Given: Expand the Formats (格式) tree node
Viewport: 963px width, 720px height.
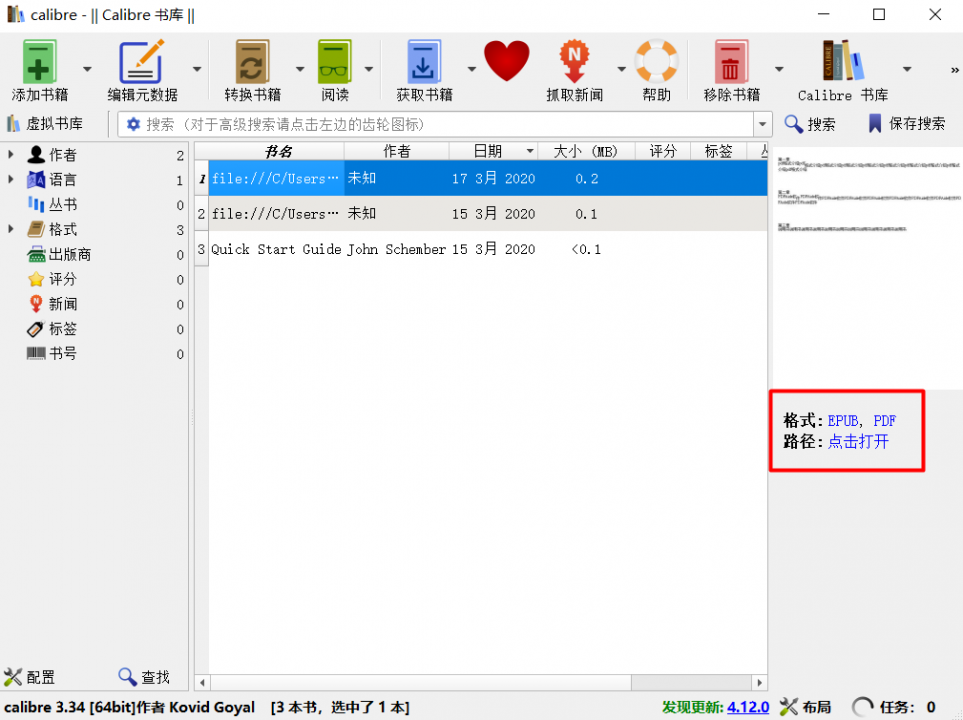Looking at the screenshot, I should pos(10,229).
